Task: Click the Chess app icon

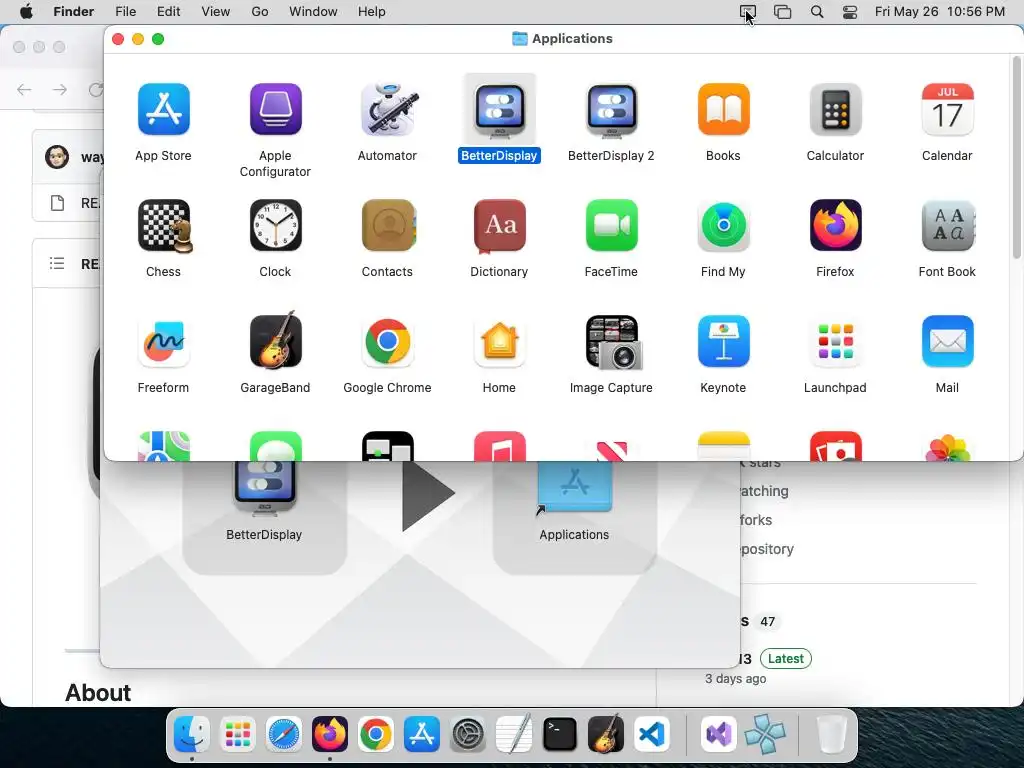Action: (163, 225)
